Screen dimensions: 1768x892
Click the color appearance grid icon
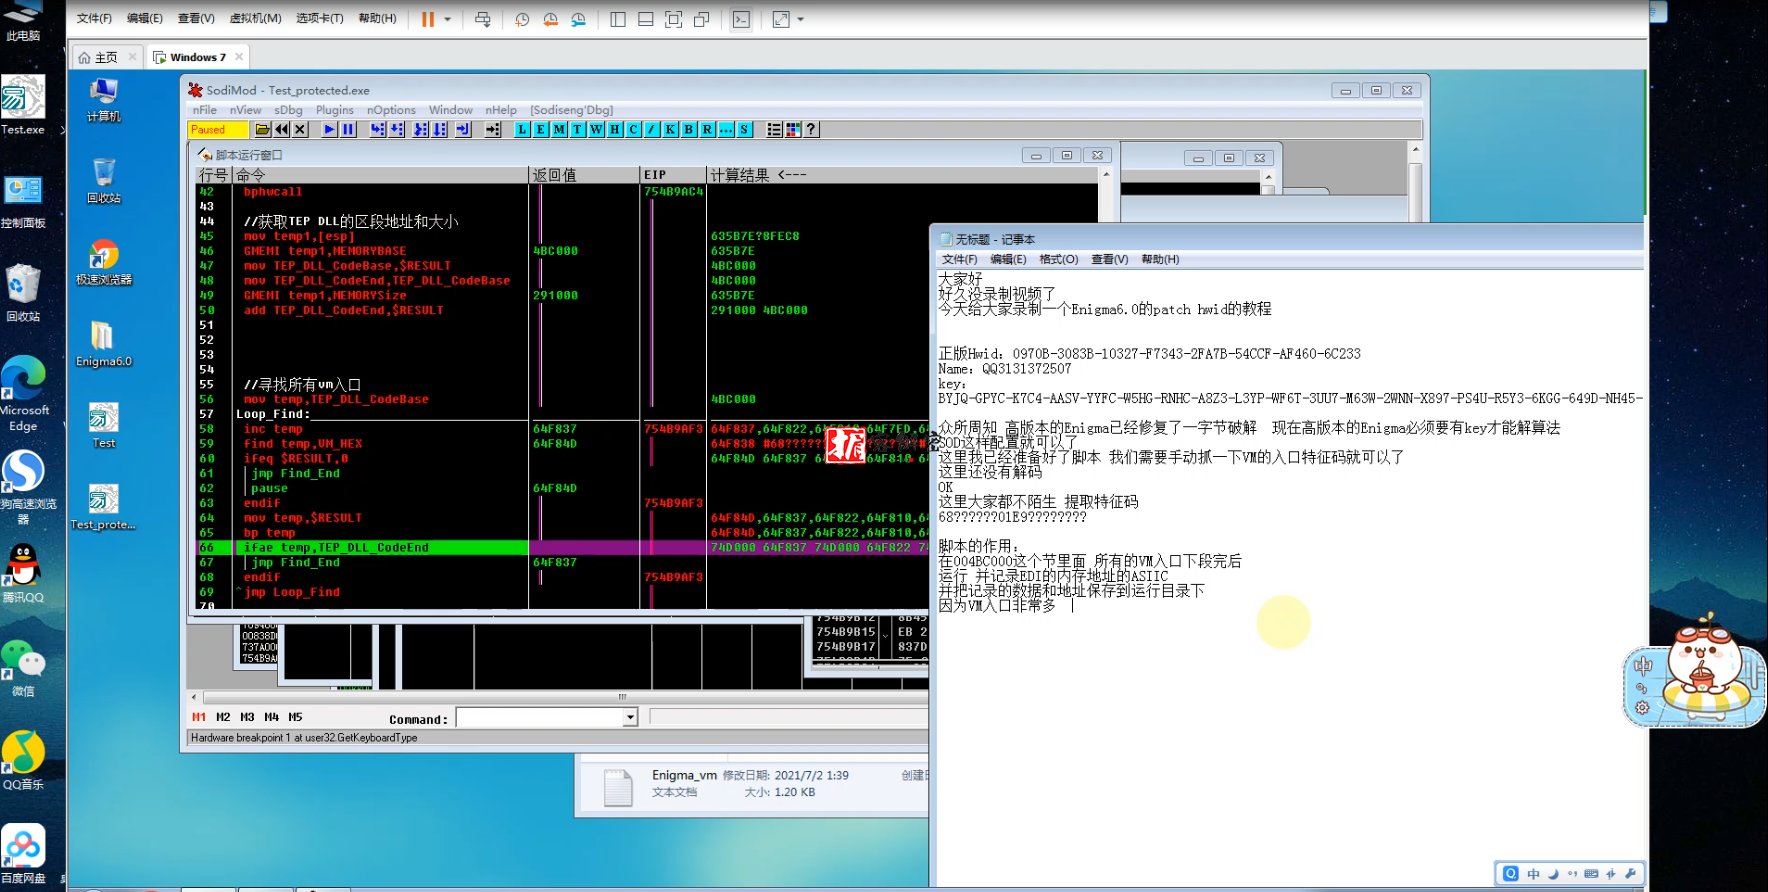click(x=793, y=129)
